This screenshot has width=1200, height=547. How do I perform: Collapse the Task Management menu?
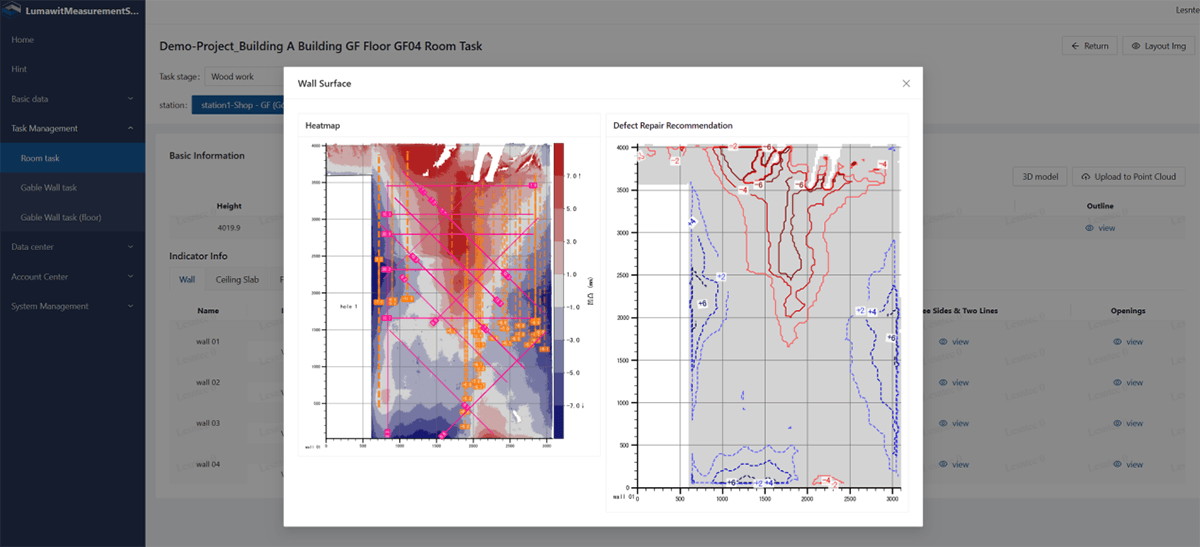(x=72, y=128)
